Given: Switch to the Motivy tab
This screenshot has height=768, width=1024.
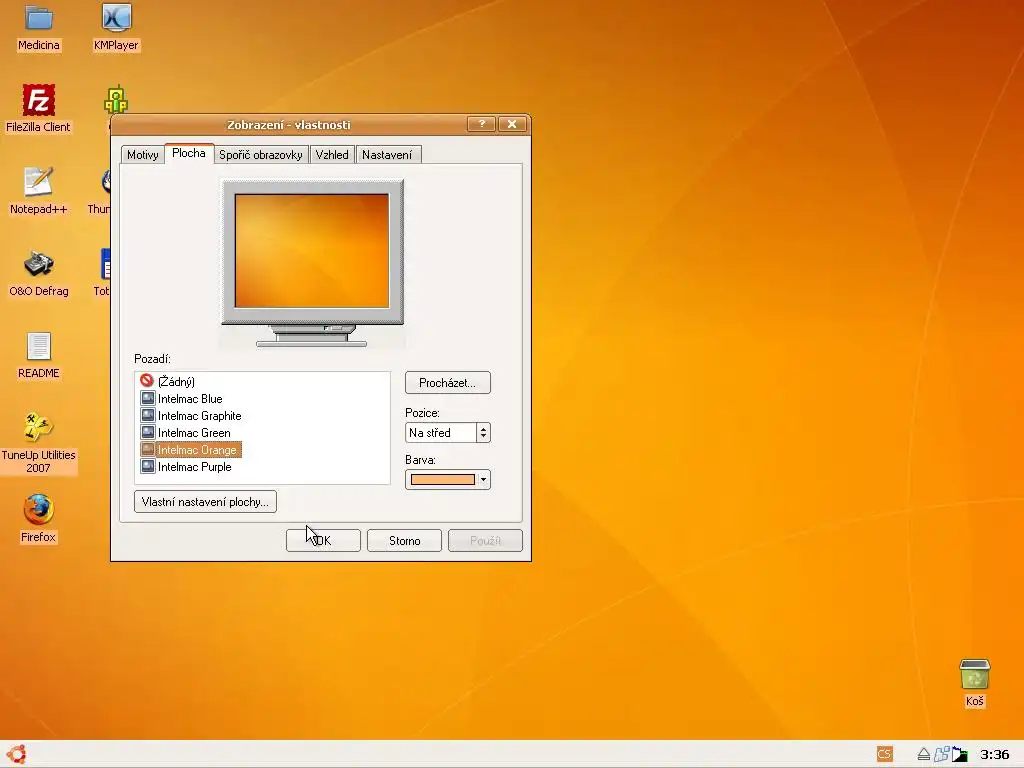Looking at the screenshot, I should 142,155.
